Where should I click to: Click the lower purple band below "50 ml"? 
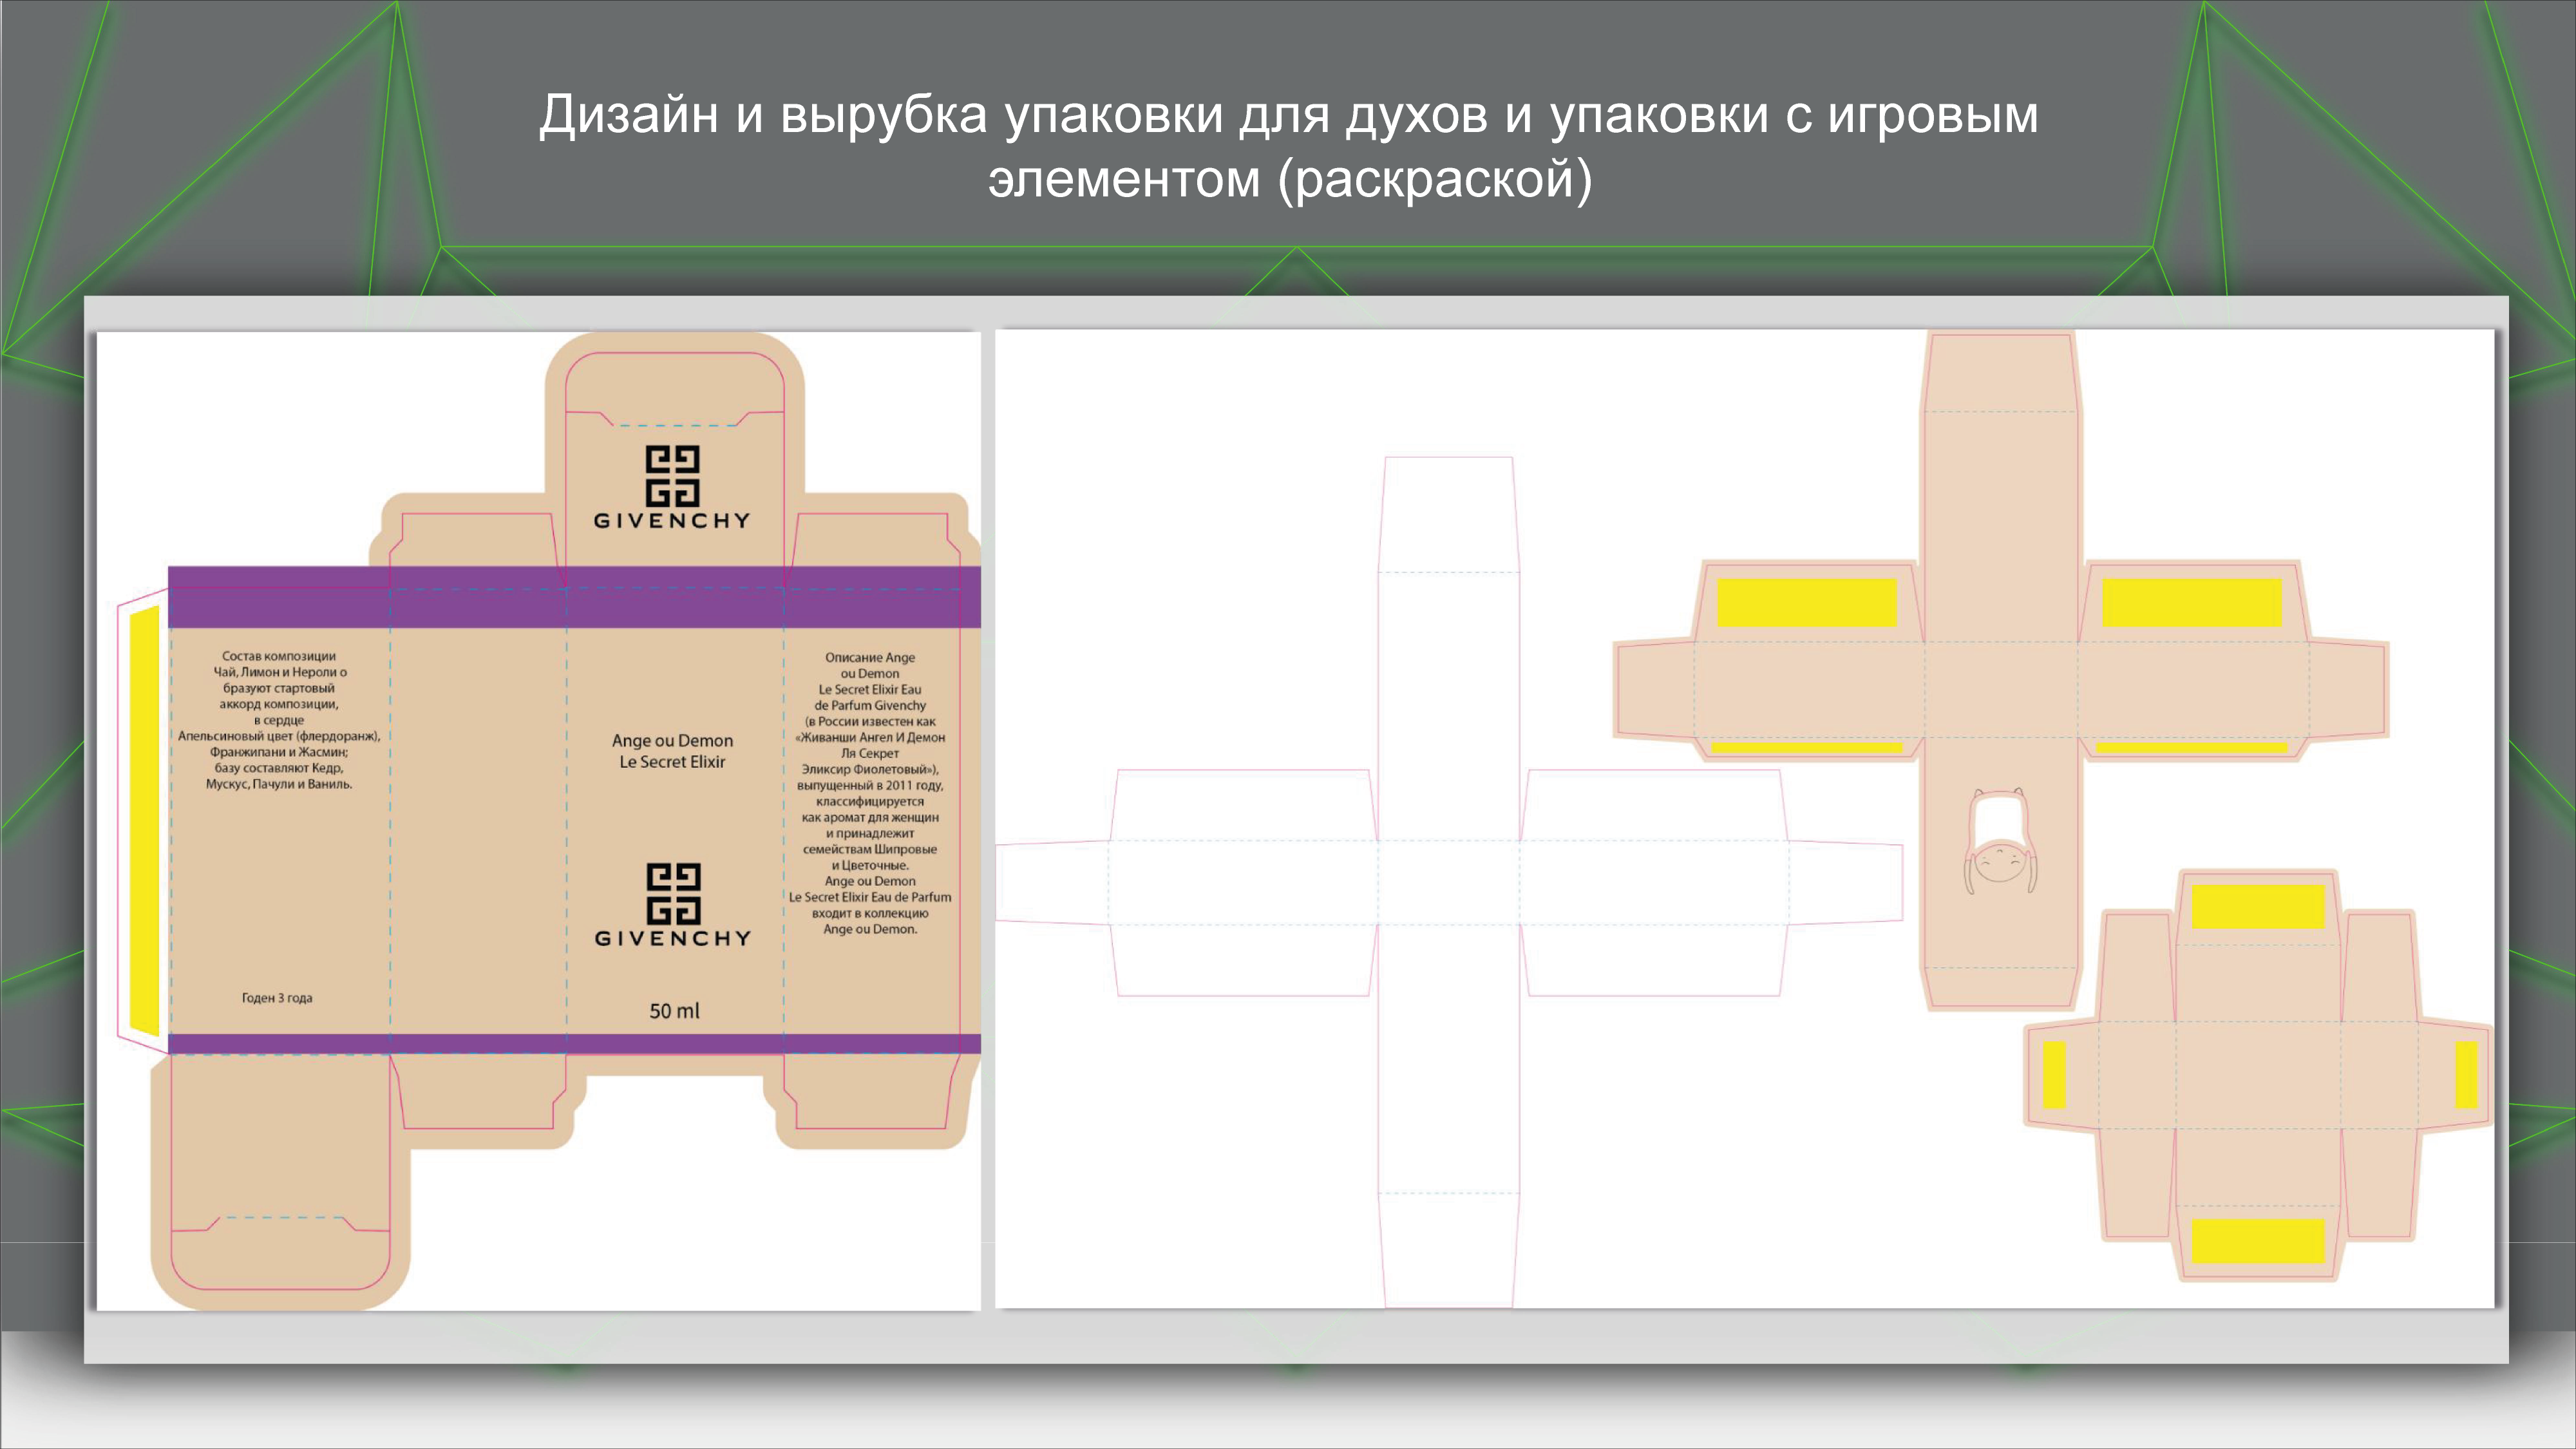pyautogui.click(x=574, y=1044)
